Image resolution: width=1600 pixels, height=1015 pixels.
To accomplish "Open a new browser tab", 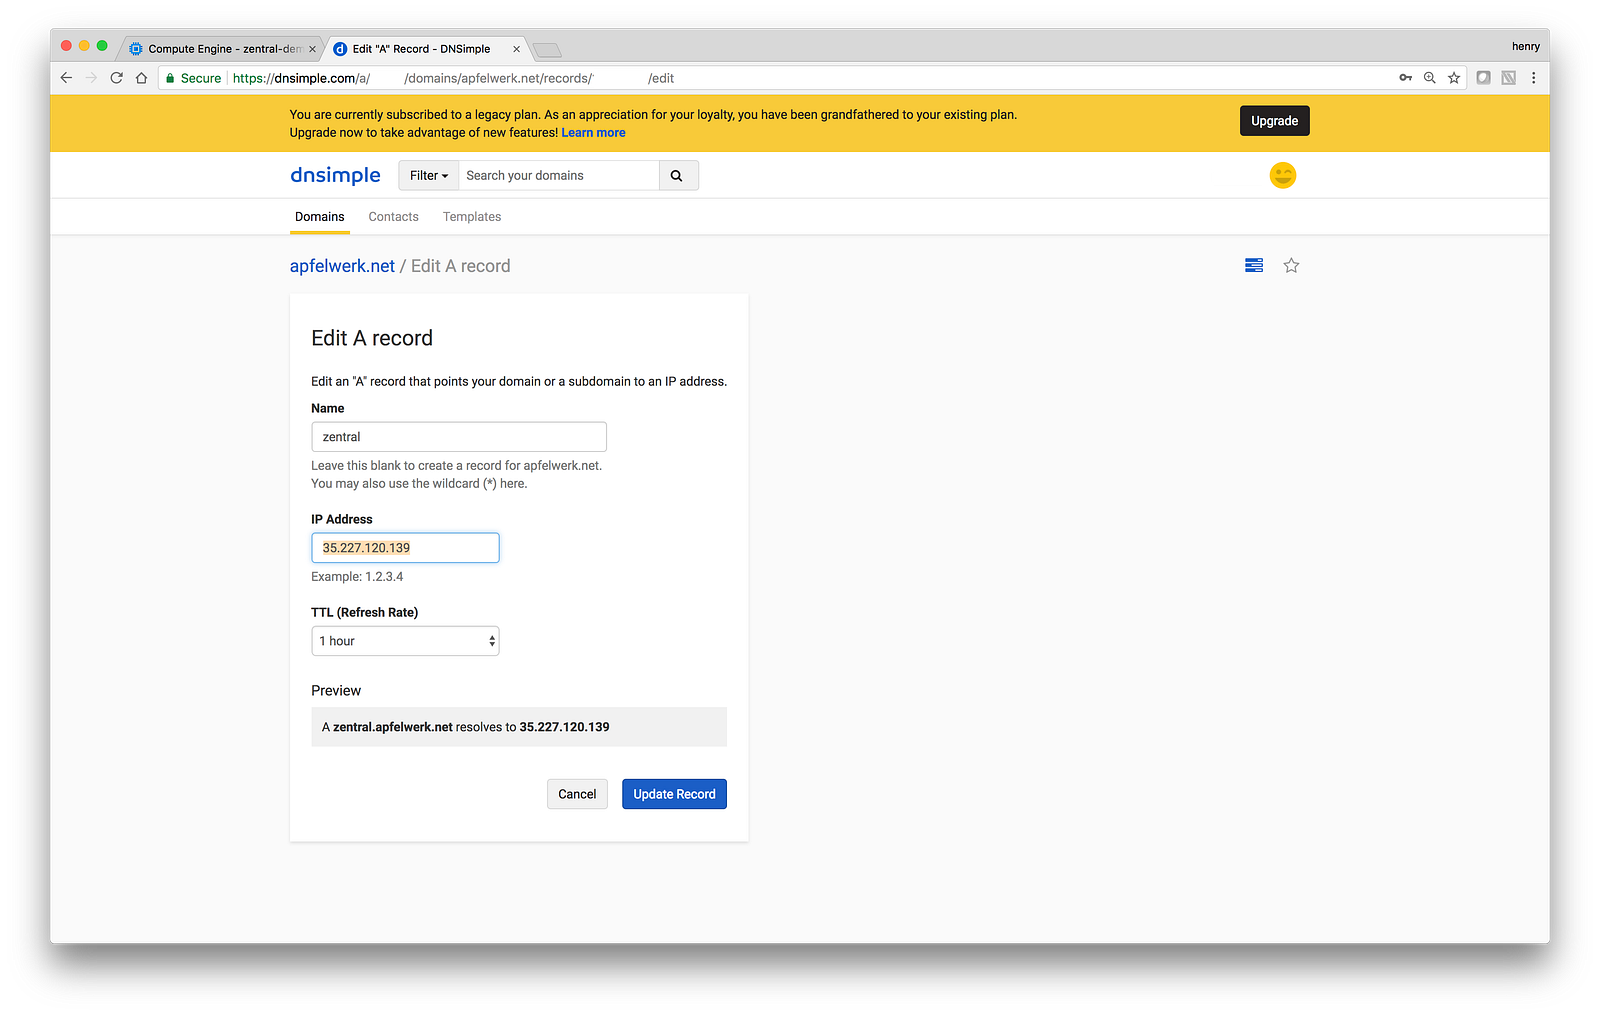I will [x=547, y=50].
